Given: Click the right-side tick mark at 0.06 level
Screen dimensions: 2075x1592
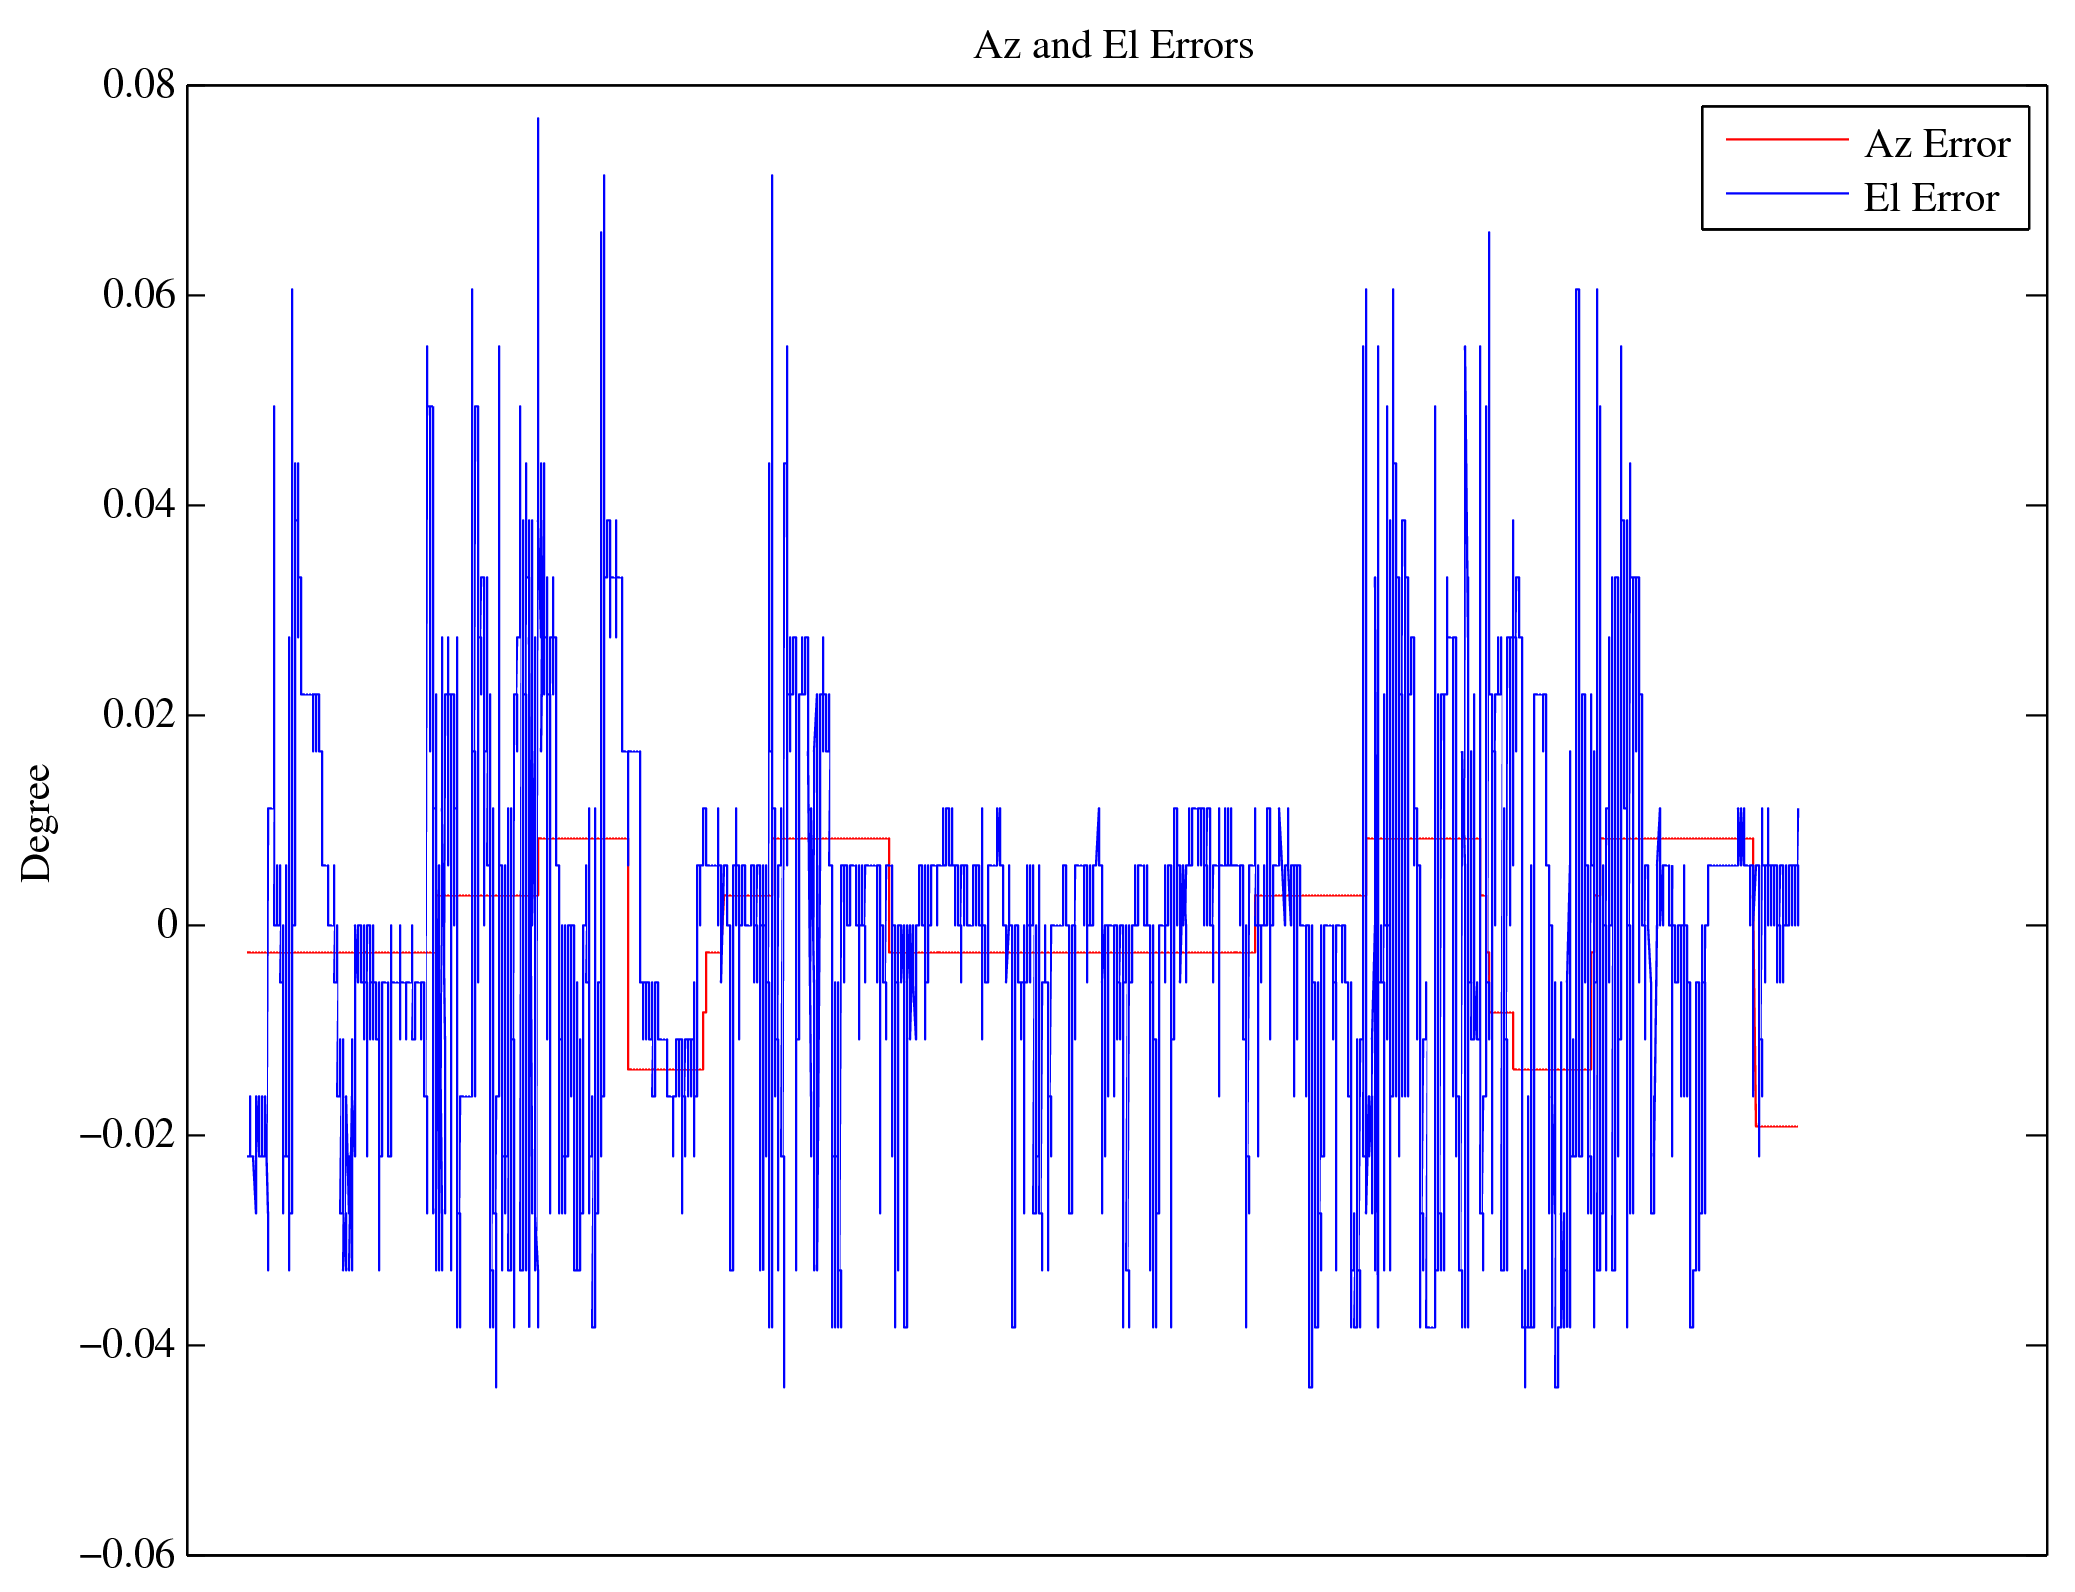Looking at the screenshot, I should tap(2036, 295).
